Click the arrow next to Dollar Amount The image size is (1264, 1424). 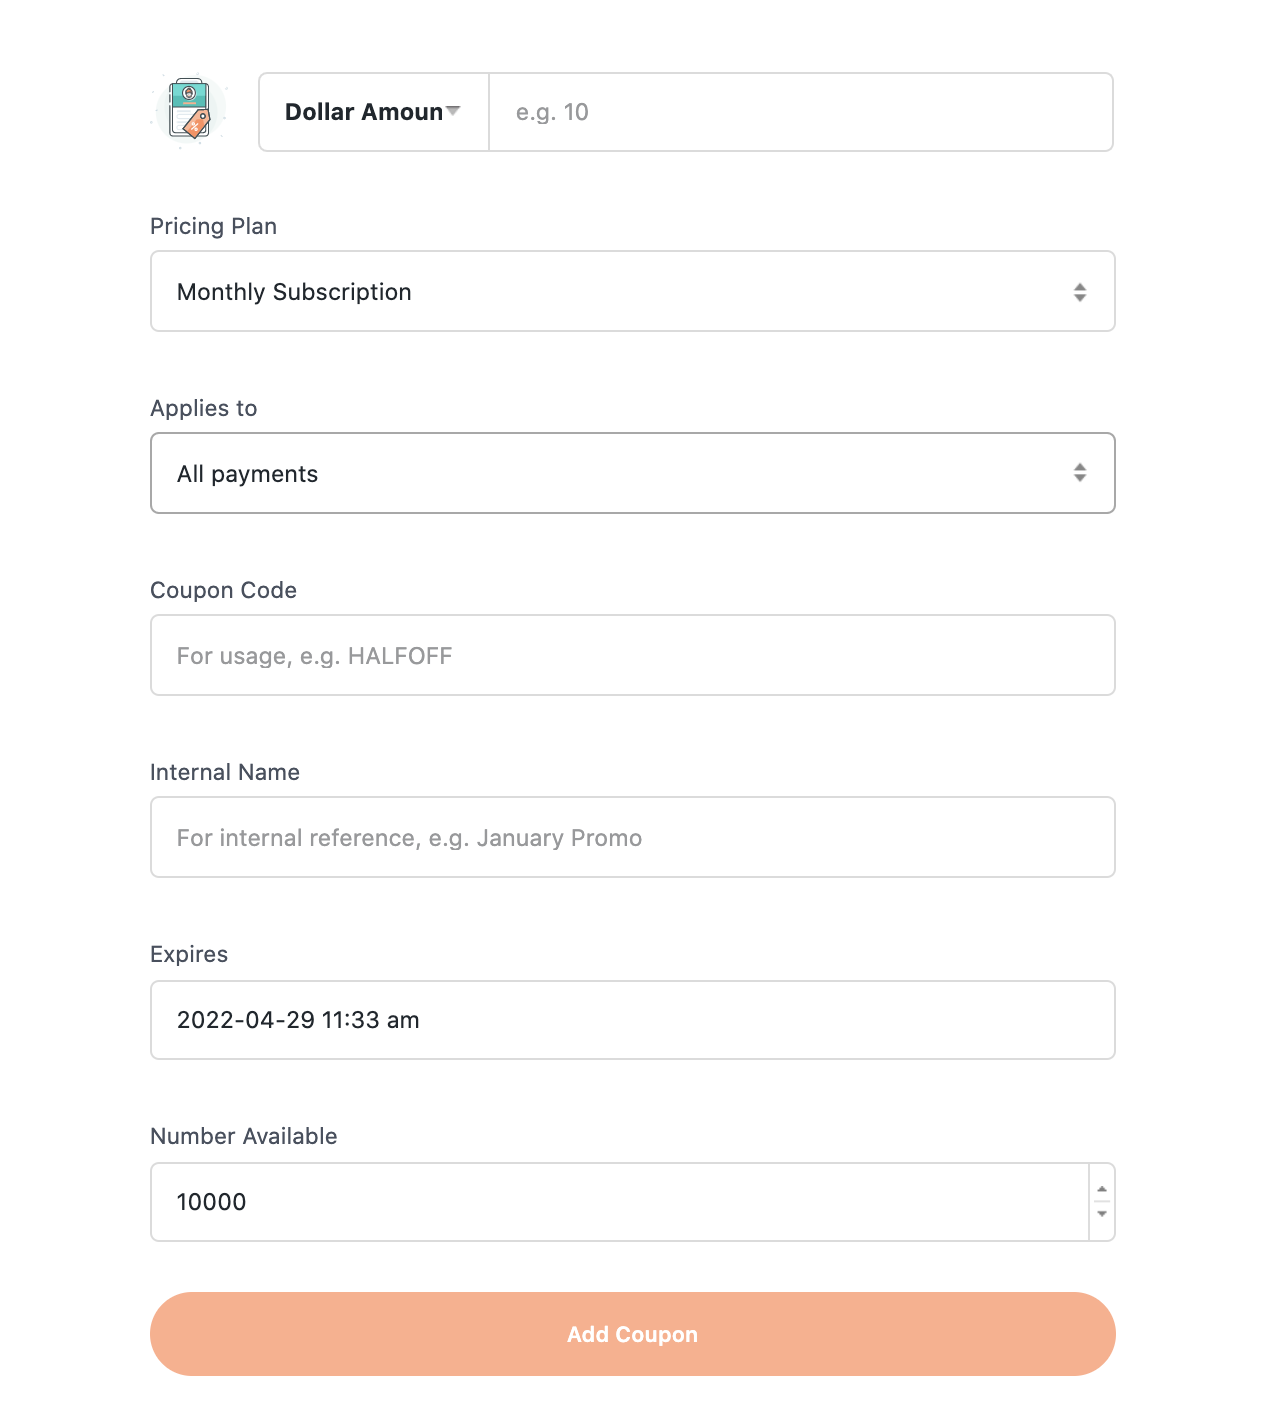[x=453, y=111]
